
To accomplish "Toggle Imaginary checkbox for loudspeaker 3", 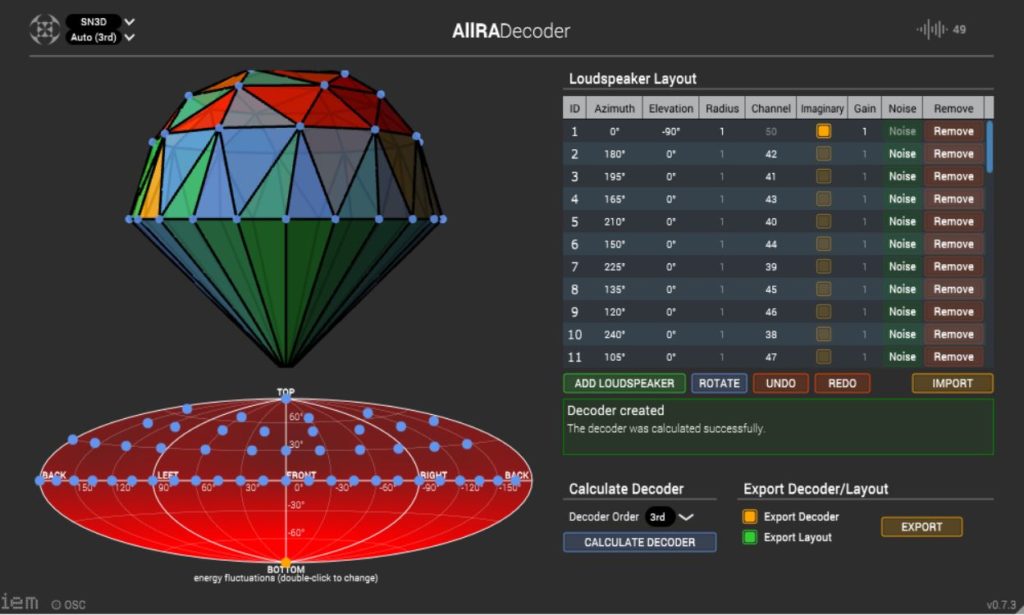I will click(x=824, y=176).
